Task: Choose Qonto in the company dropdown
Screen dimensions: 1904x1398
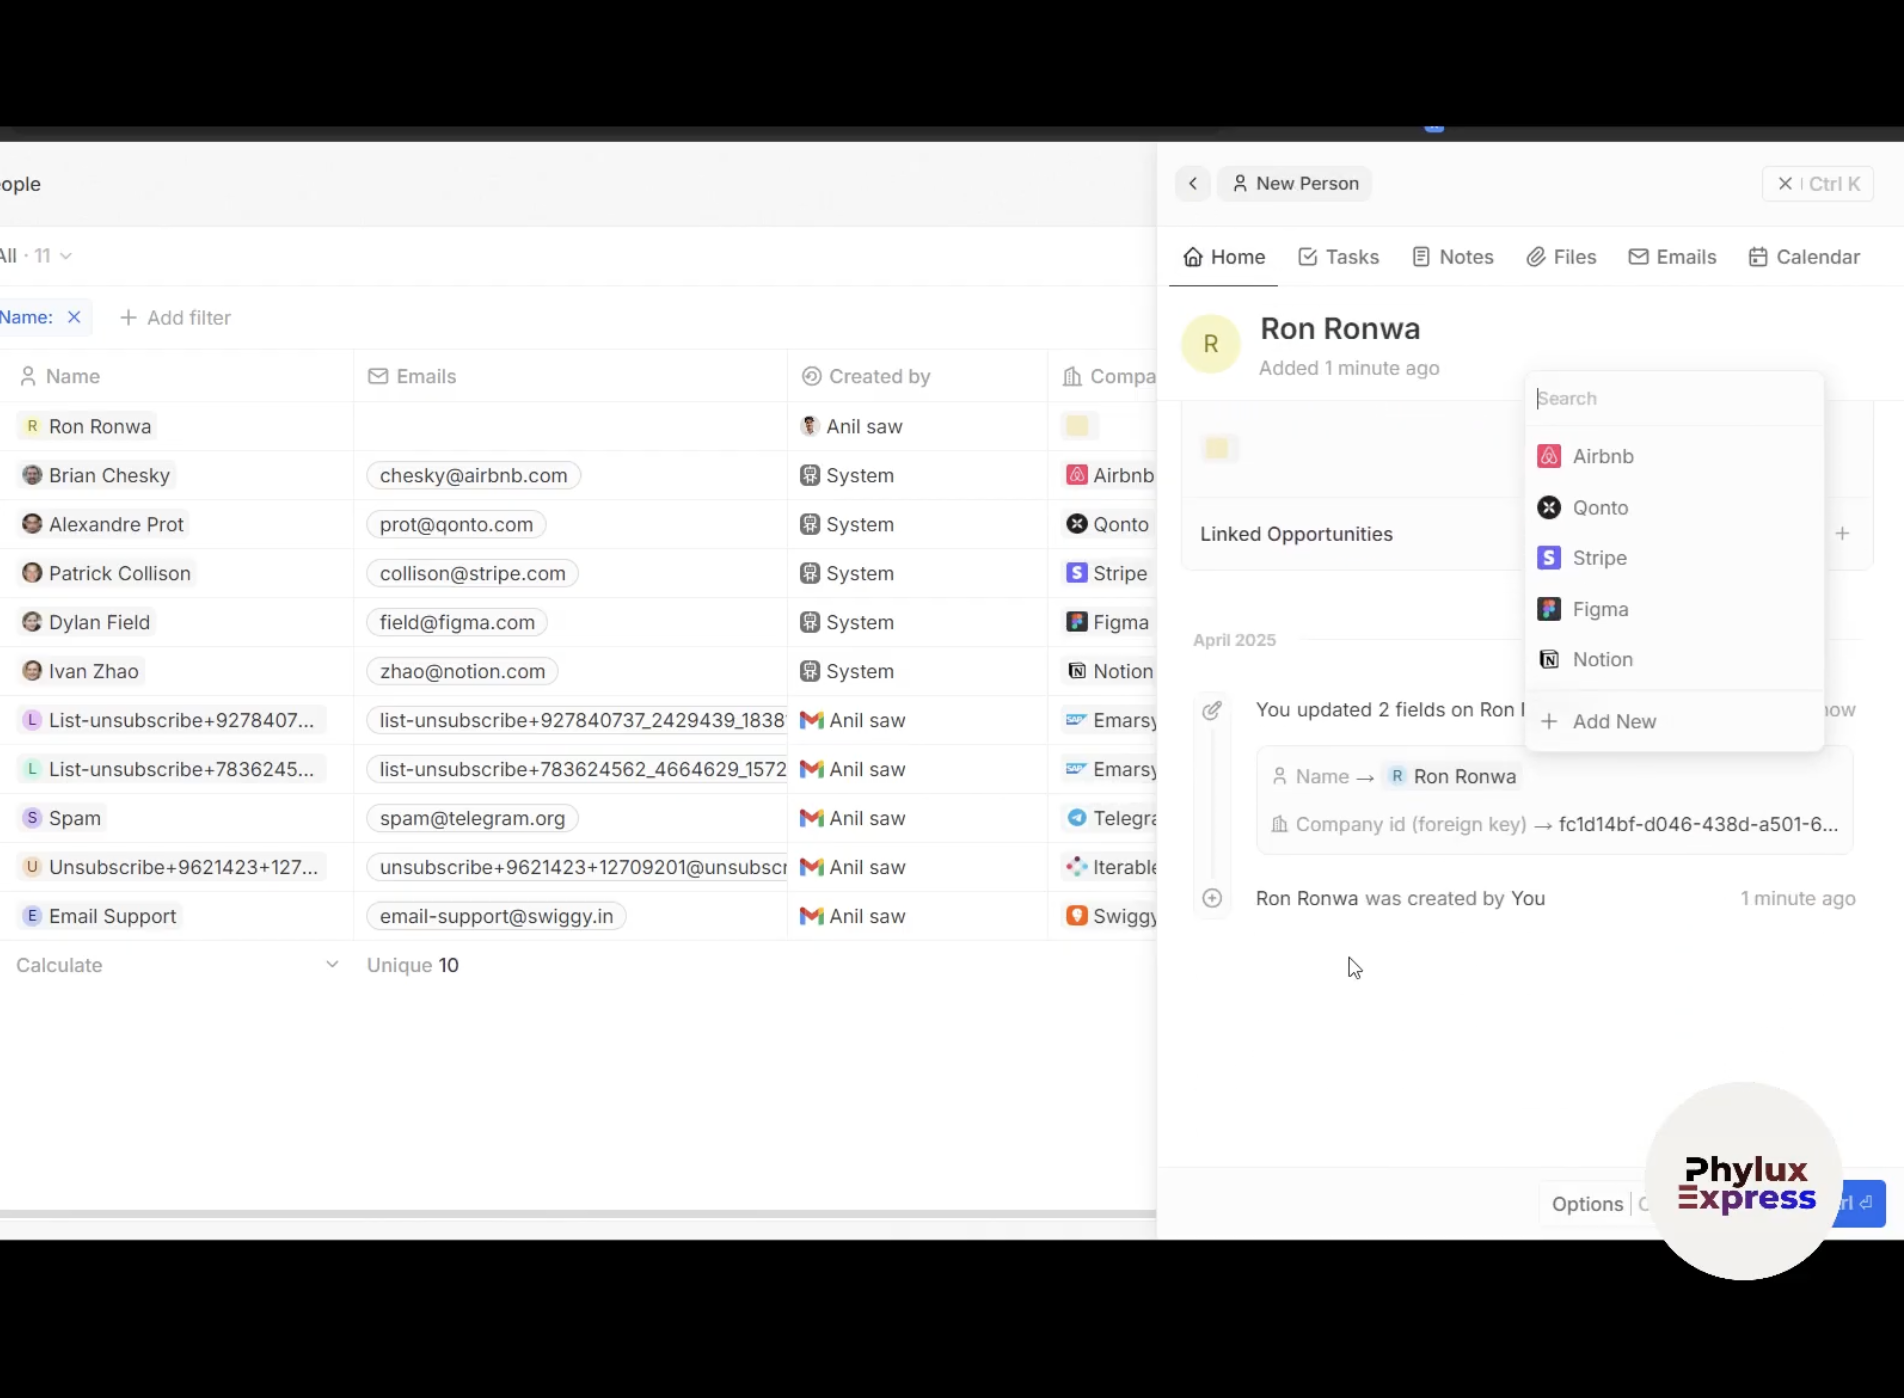Action: (1675, 507)
